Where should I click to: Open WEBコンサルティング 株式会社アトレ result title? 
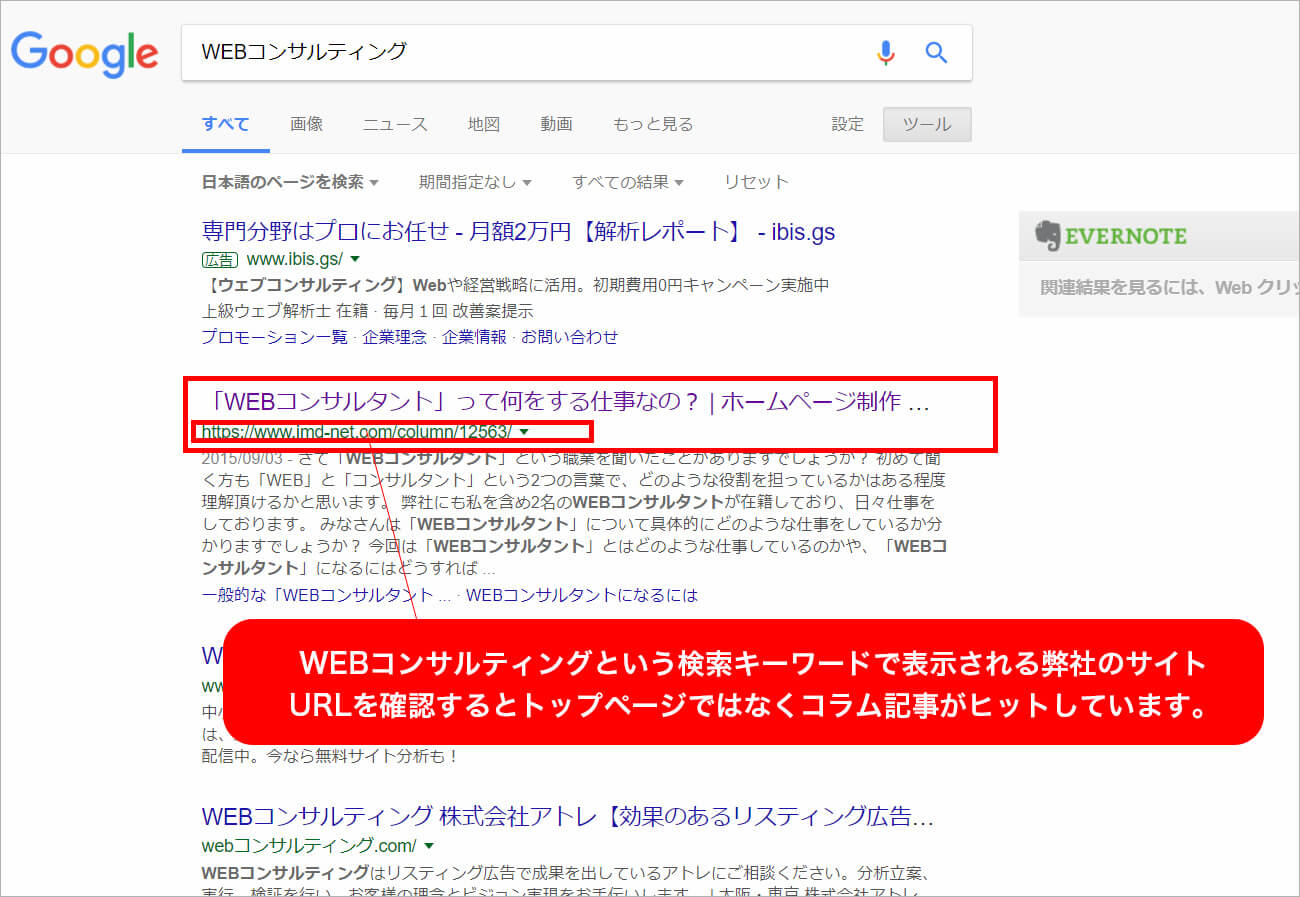tap(568, 816)
